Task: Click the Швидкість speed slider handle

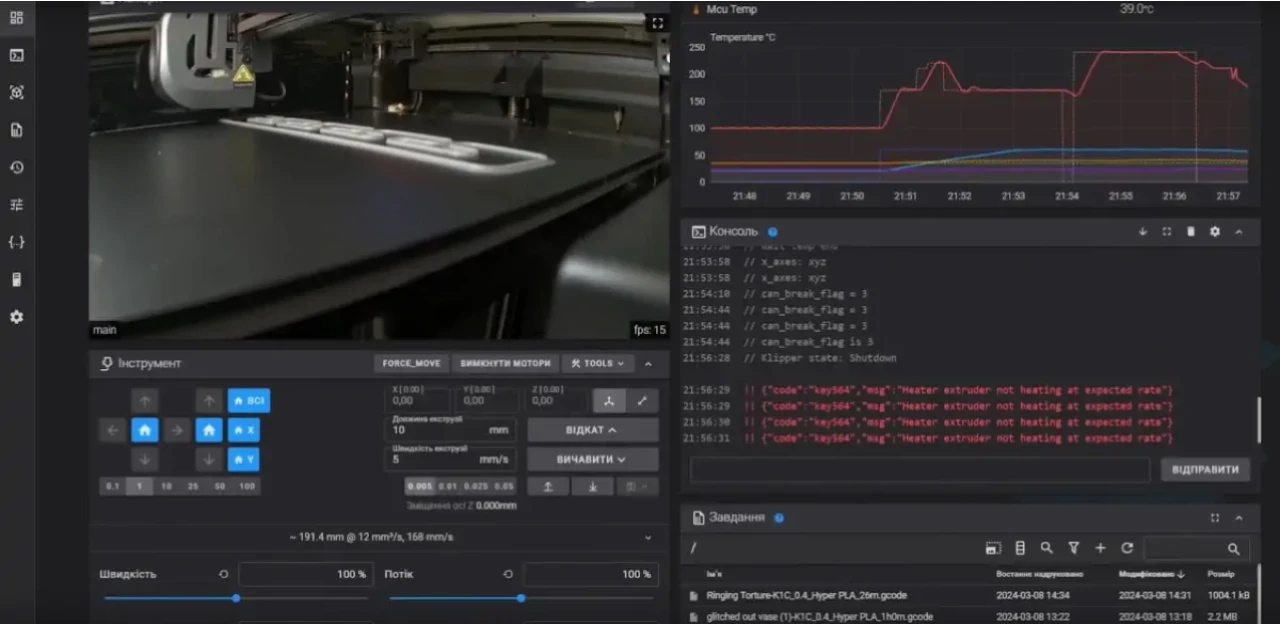Action: pos(236,598)
